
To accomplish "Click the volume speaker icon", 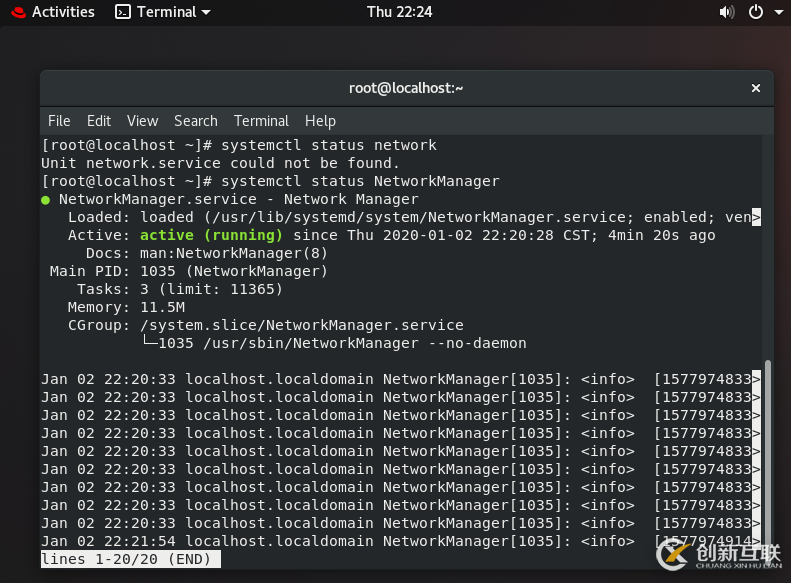I will pos(726,12).
